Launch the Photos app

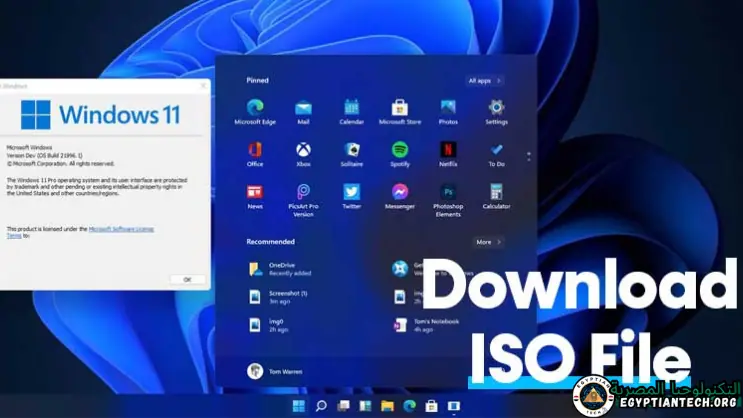(x=448, y=112)
